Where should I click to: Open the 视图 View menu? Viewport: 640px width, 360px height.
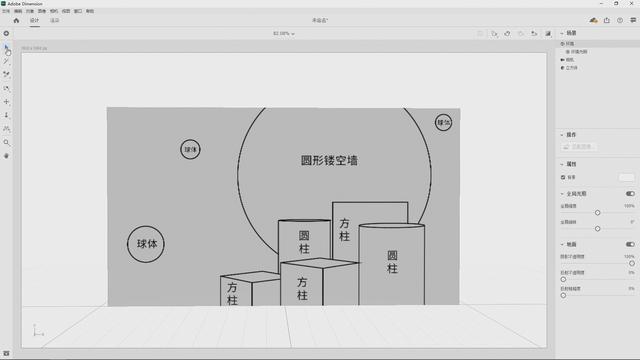[x=66, y=11]
